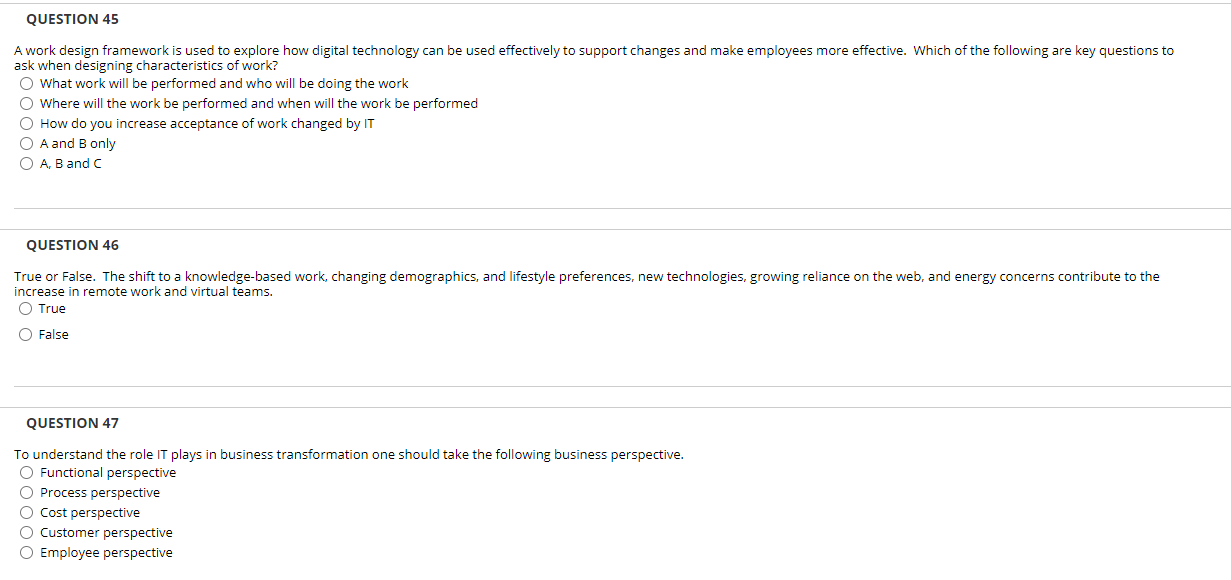This screenshot has width=1231, height=580.
Task: Choose "How do you increase acceptance of work changed by IT"
Action: (25, 123)
